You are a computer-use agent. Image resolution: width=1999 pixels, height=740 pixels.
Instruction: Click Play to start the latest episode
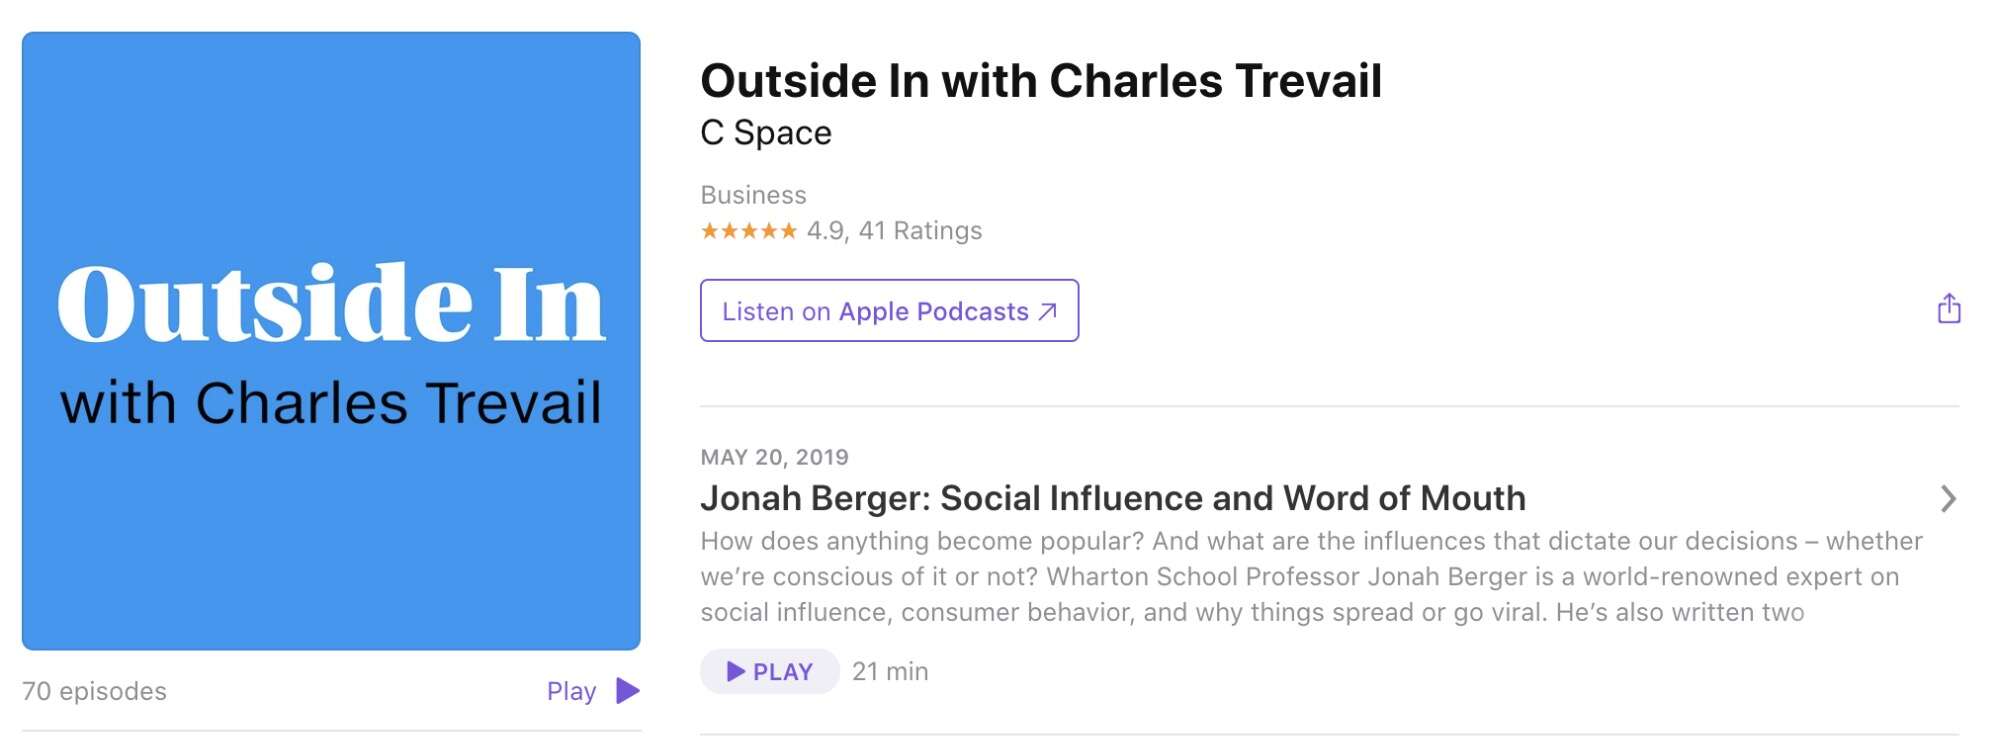pyautogui.click(x=769, y=671)
